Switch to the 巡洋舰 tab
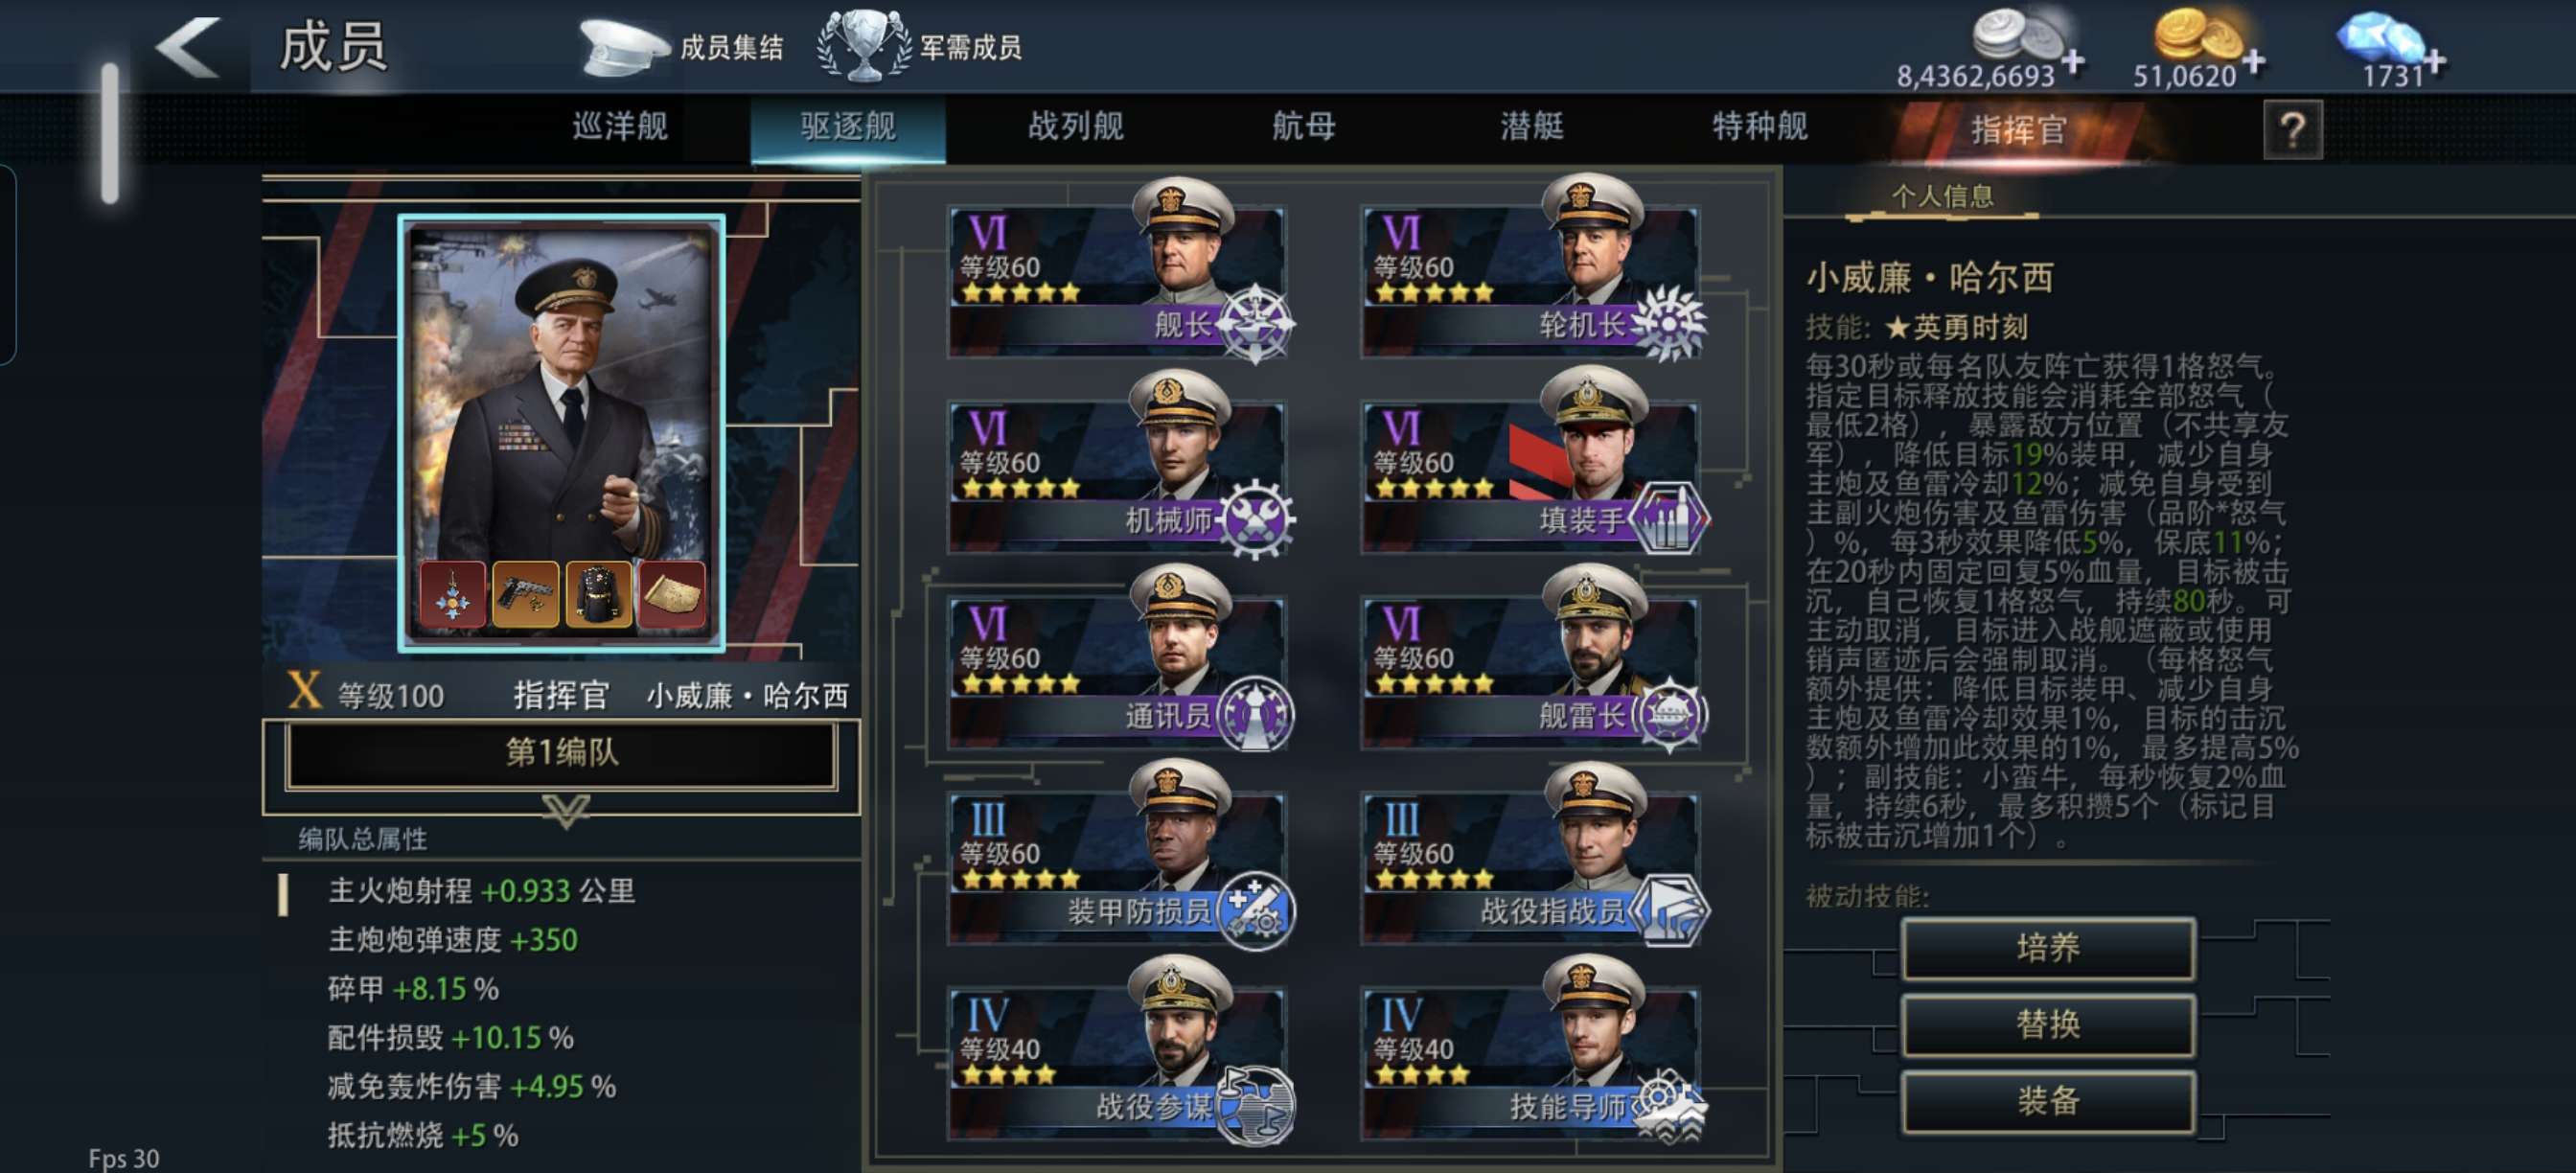Viewport: 2576px width, 1173px height. 620,127
